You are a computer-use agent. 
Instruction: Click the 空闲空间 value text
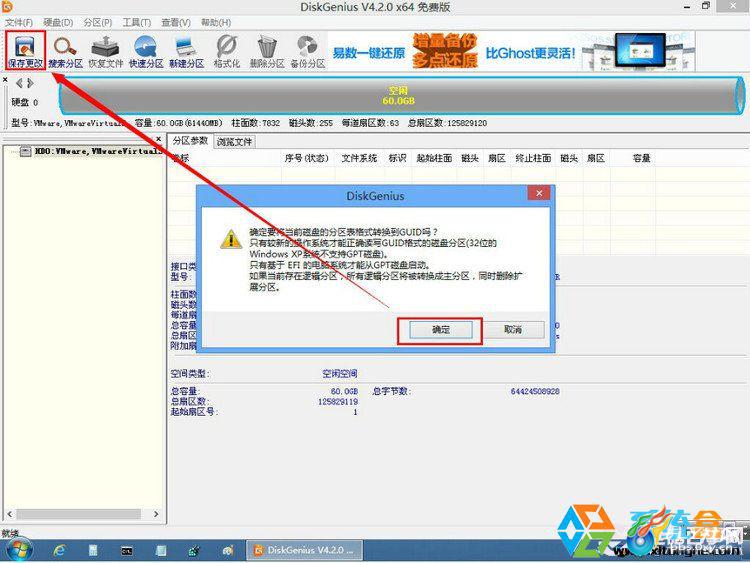[340, 374]
